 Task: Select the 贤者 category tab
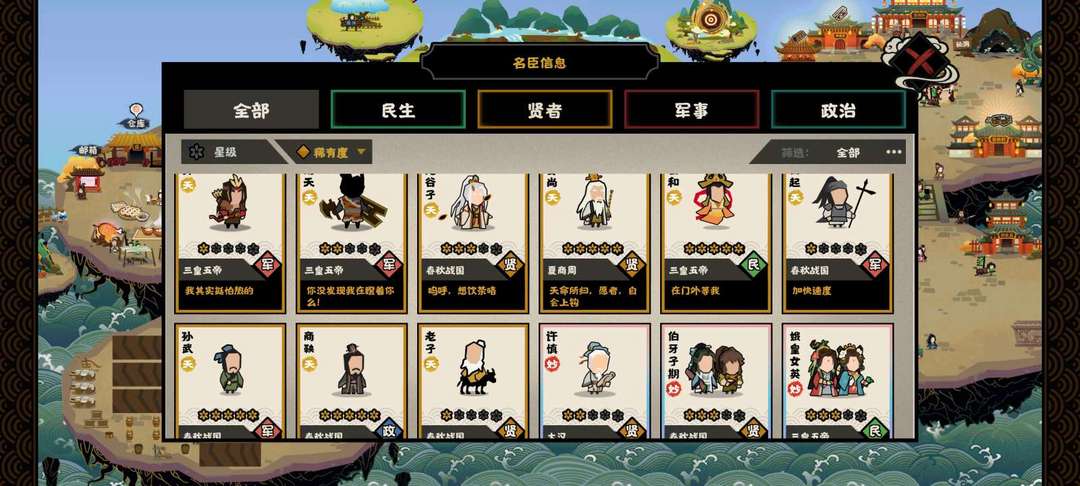[545, 109]
